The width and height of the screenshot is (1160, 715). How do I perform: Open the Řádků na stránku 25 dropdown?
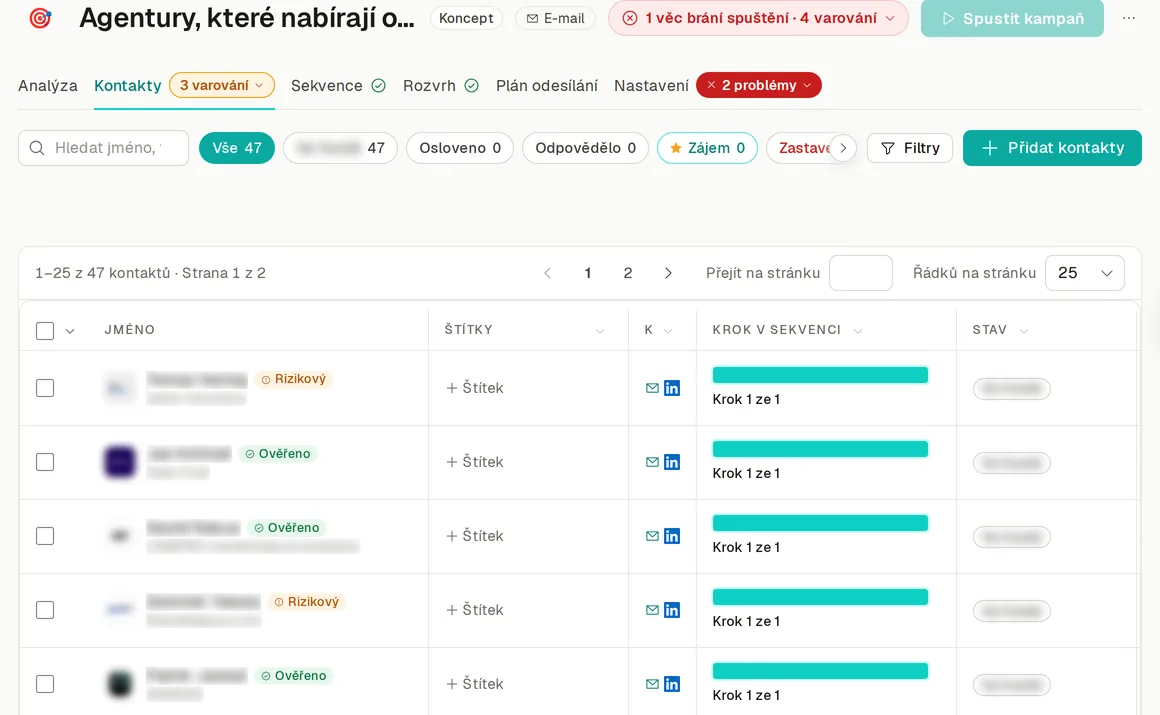click(1085, 273)
